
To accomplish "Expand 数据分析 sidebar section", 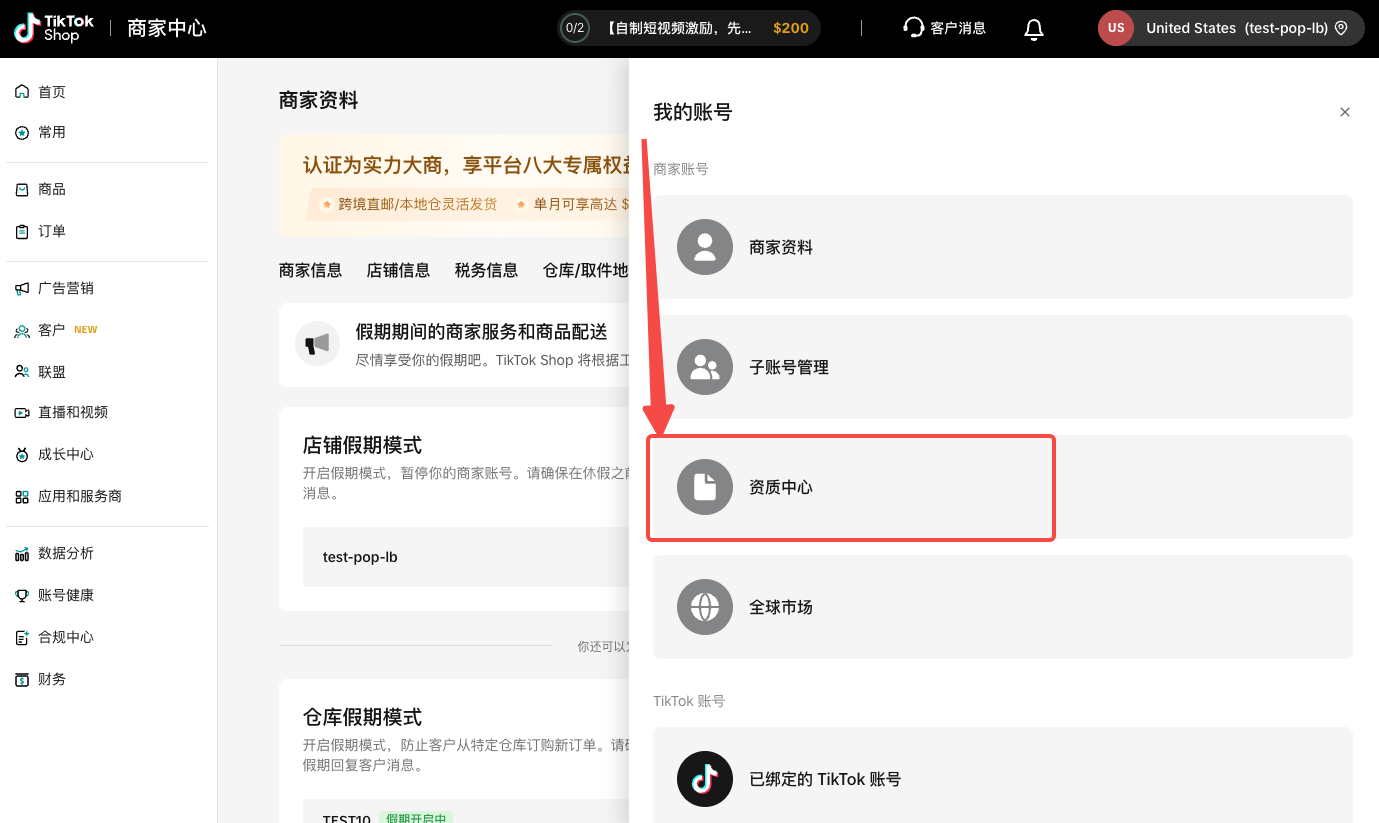I will (65, 553).
